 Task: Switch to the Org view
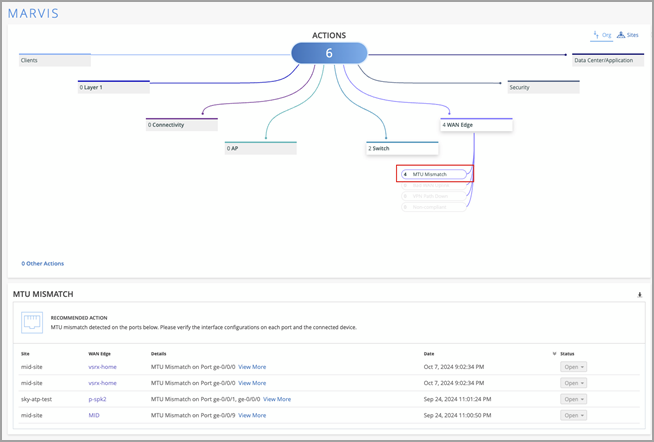click(x=601, y=34)
